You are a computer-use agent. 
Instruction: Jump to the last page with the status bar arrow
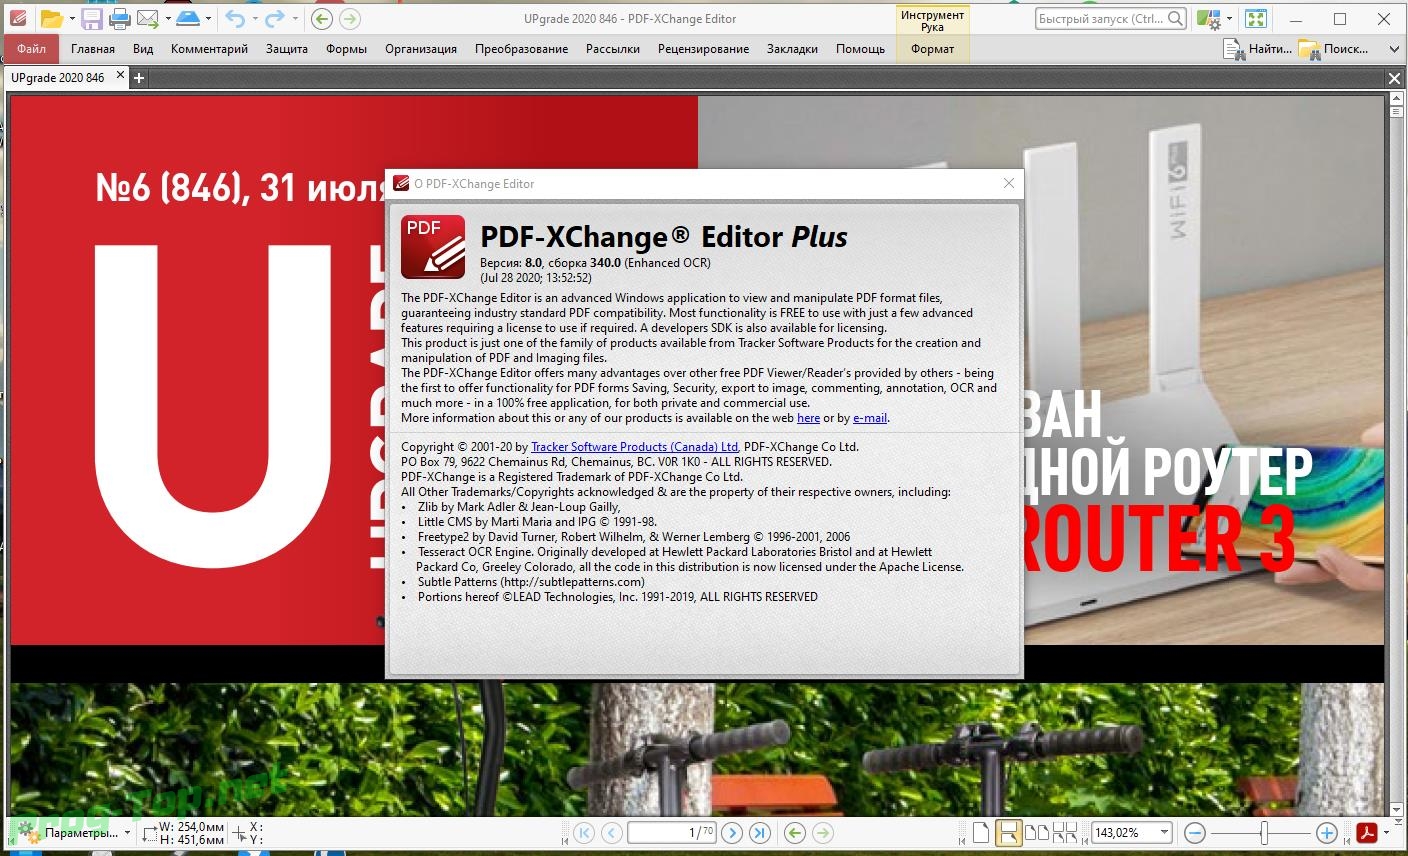[760, 832]
